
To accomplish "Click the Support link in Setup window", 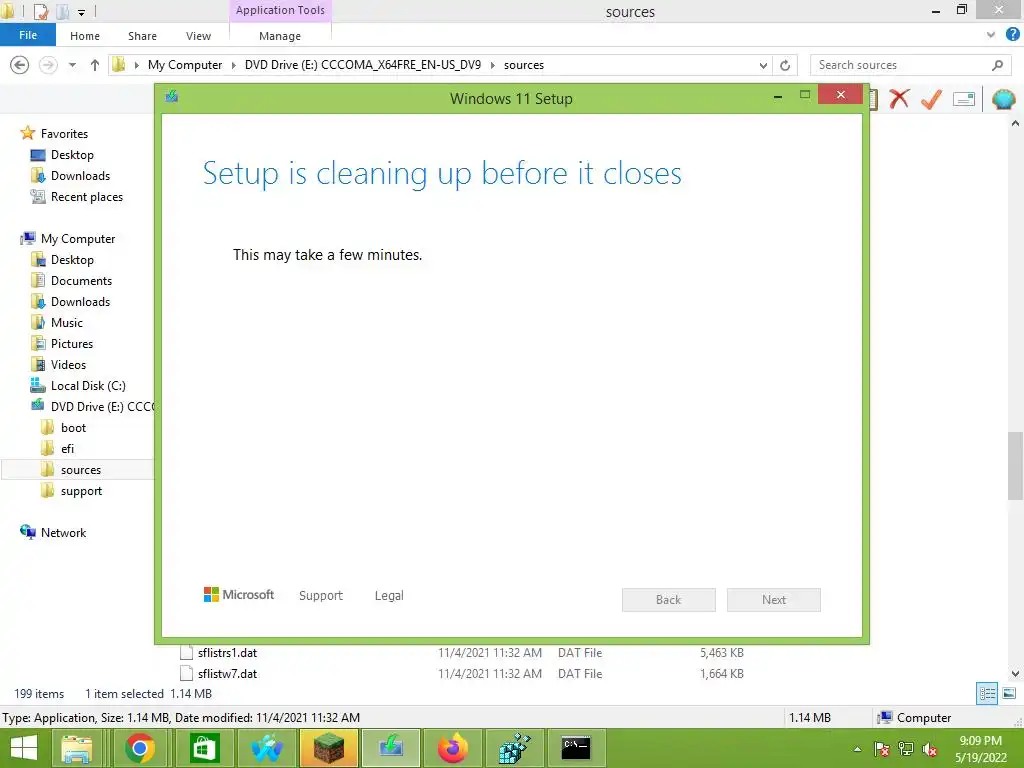I will click(x=321, y=596).
